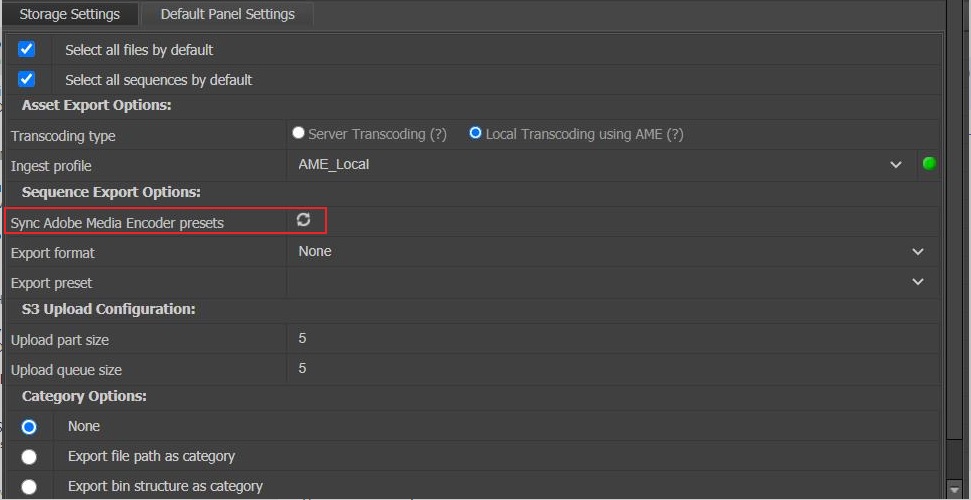Select Local Transcoding using AME radio option
Viewport: 971px width, 500px height.
475,133
